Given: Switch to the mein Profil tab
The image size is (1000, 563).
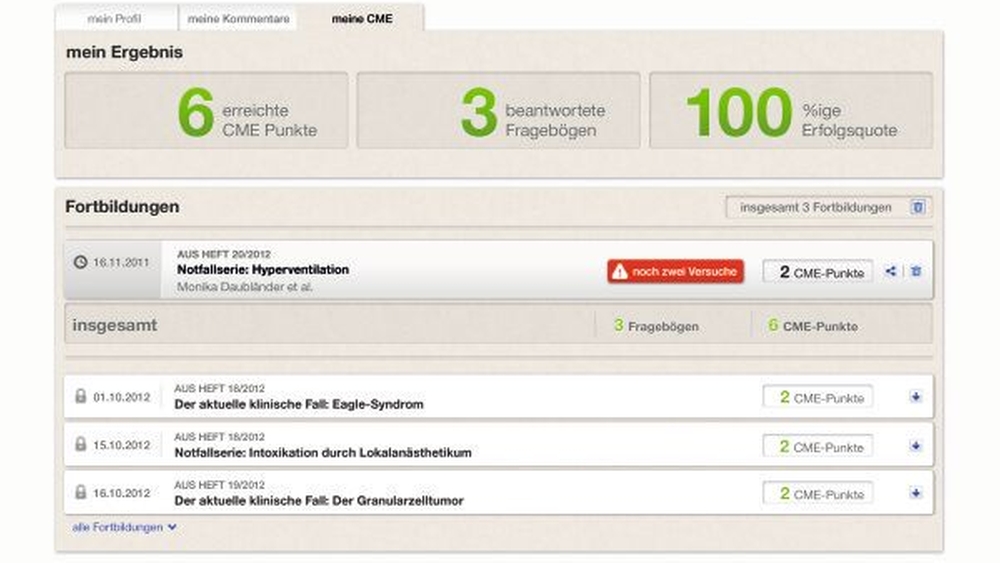Looking at the screenshot, I should pos(115,18).
